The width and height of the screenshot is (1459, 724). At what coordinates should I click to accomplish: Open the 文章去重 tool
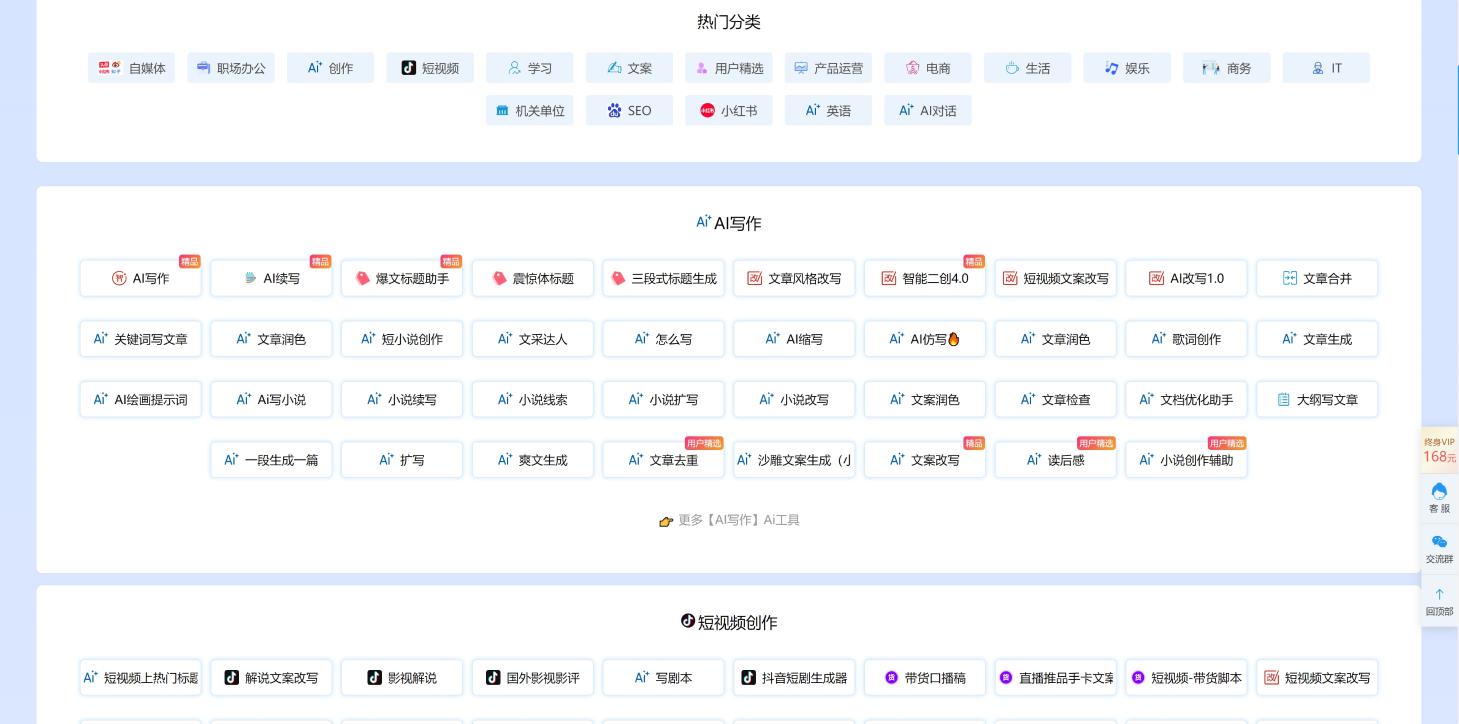[x=663, y=460]
